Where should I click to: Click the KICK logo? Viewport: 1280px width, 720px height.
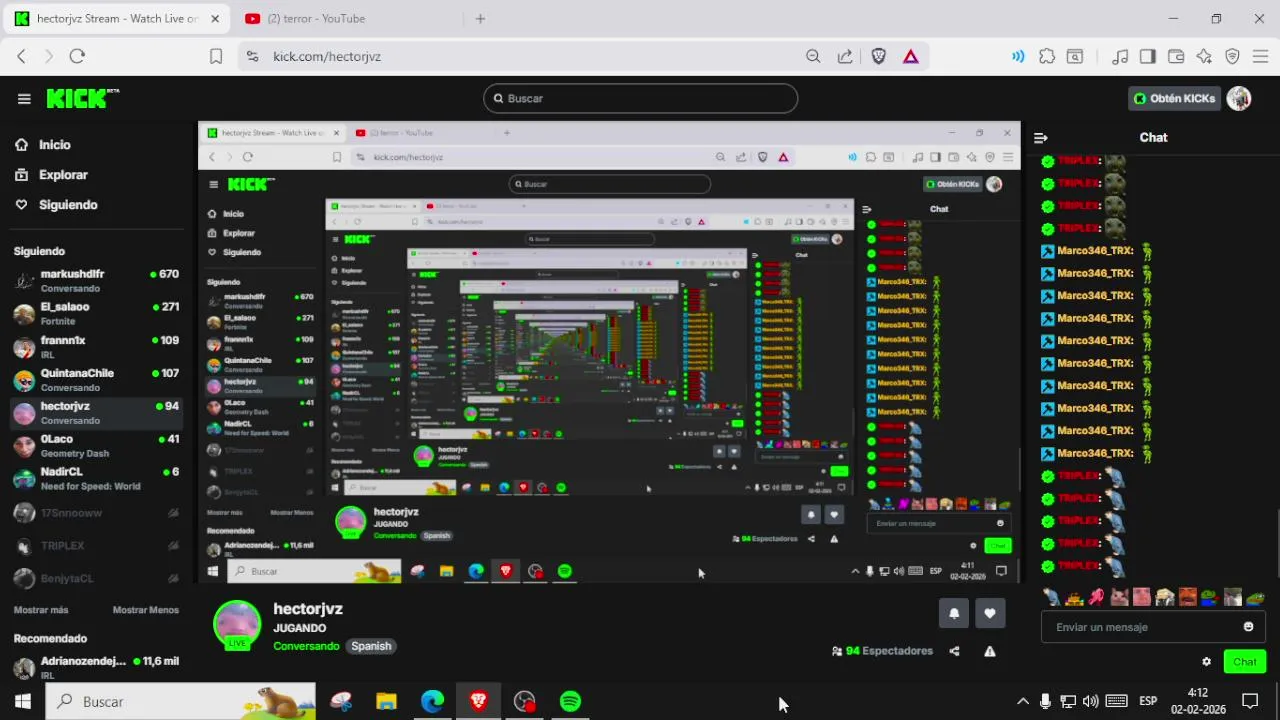point(82,98)
